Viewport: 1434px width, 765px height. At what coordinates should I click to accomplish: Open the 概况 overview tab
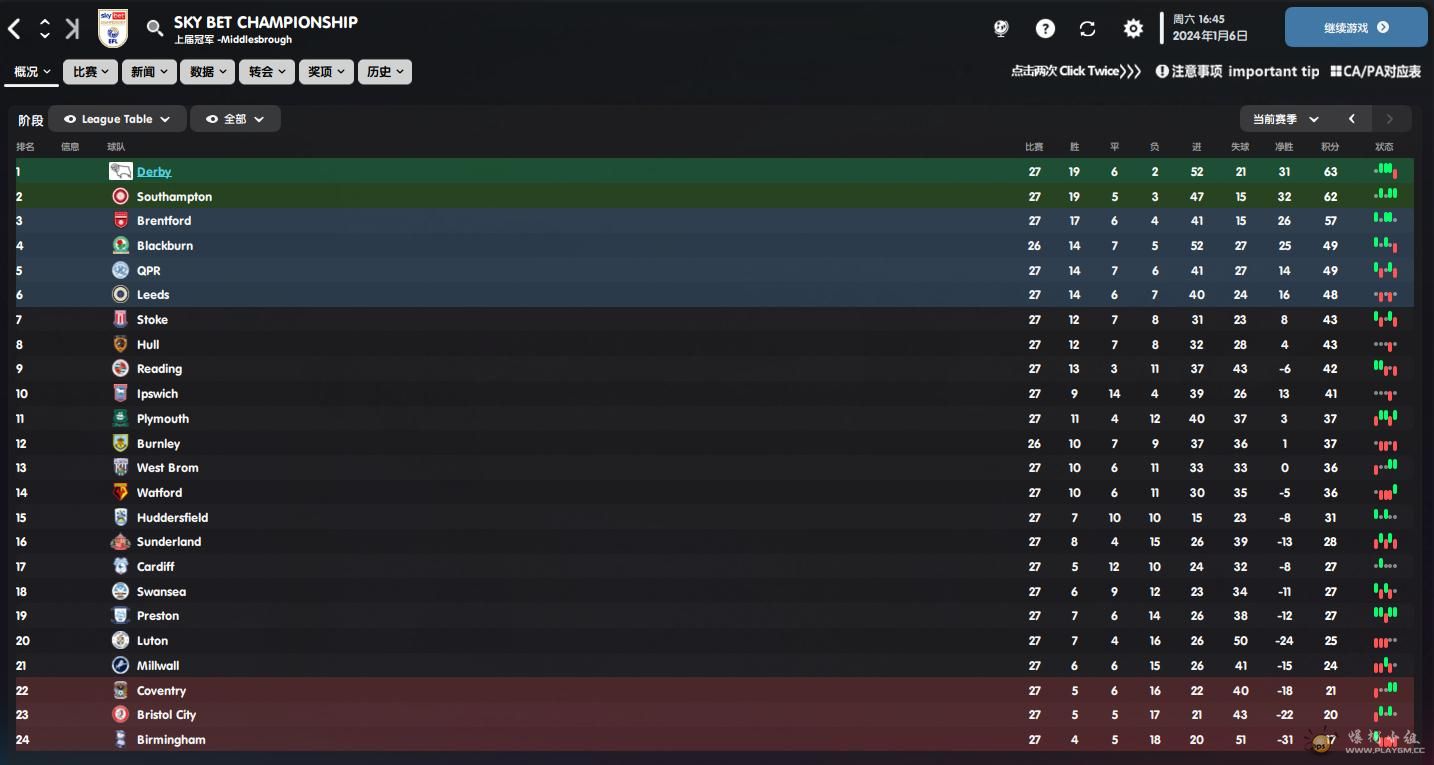[33, 72]
